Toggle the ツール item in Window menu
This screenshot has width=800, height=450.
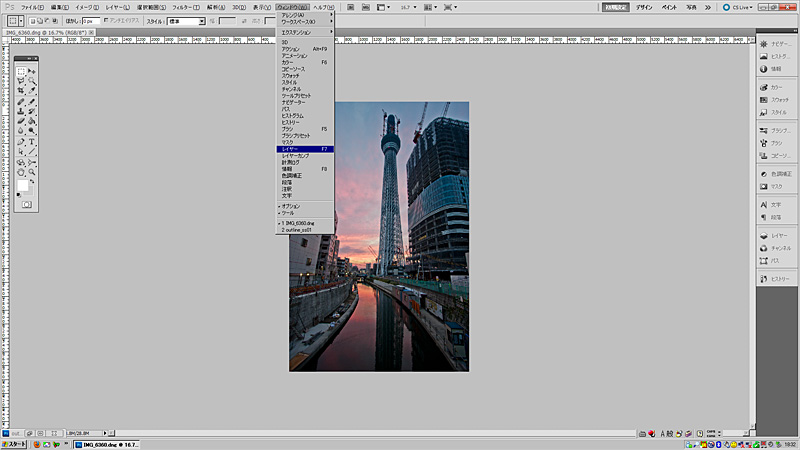[305, 213]
